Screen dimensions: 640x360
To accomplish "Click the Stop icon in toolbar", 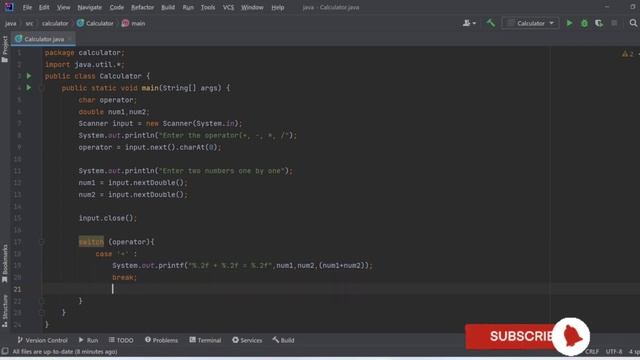I will coord(614,23).
